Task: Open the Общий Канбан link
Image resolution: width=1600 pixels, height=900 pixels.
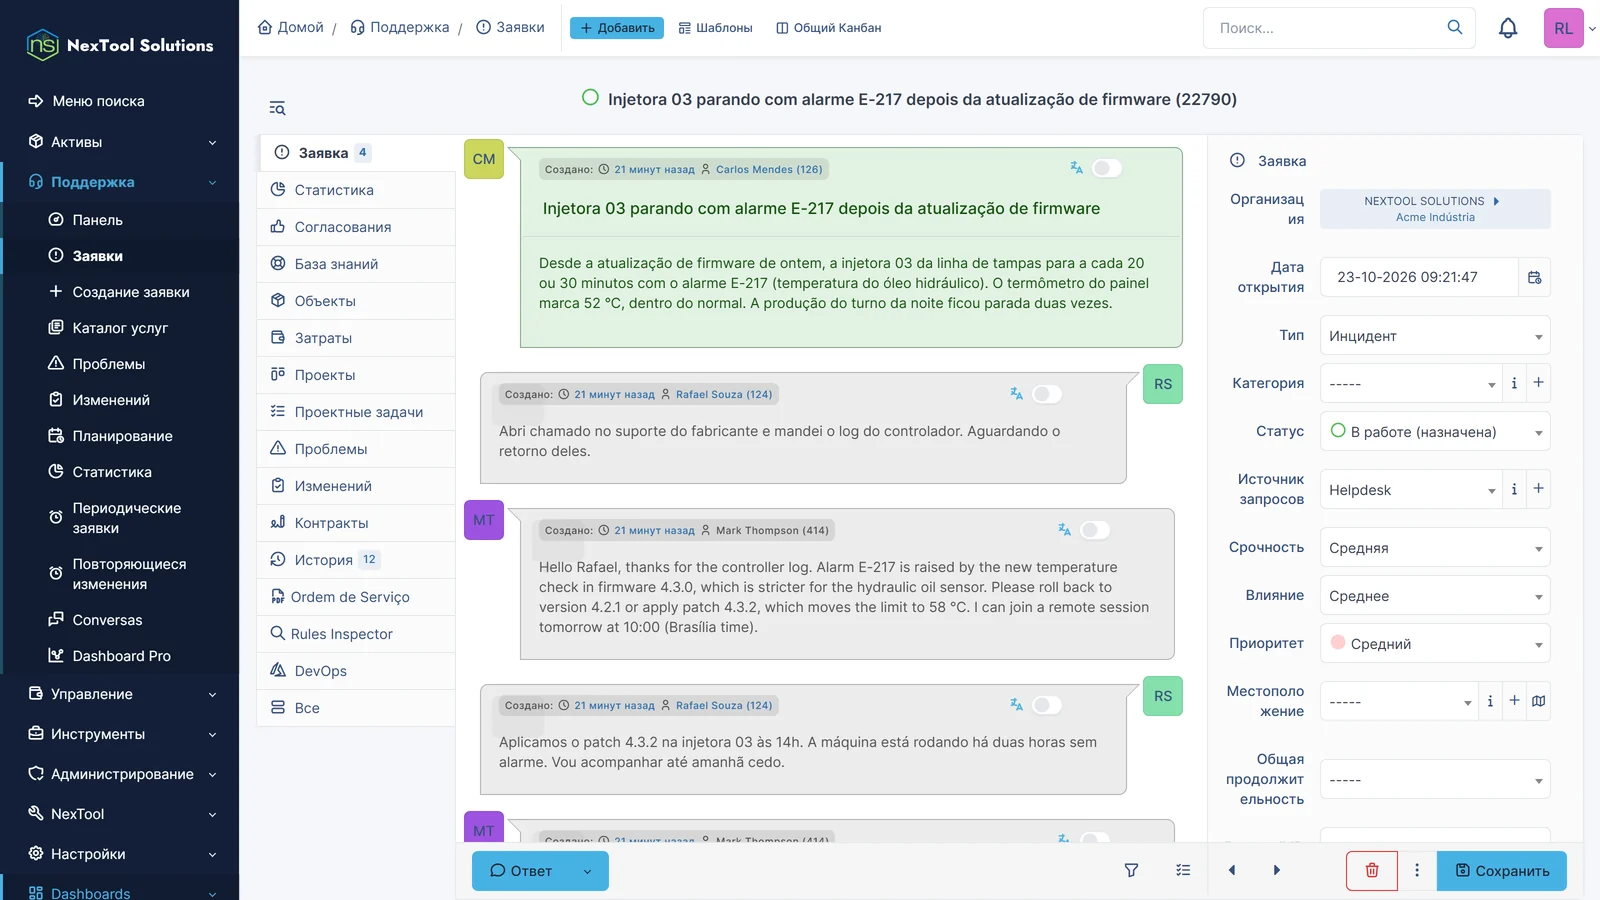Action: coord(829,28)
